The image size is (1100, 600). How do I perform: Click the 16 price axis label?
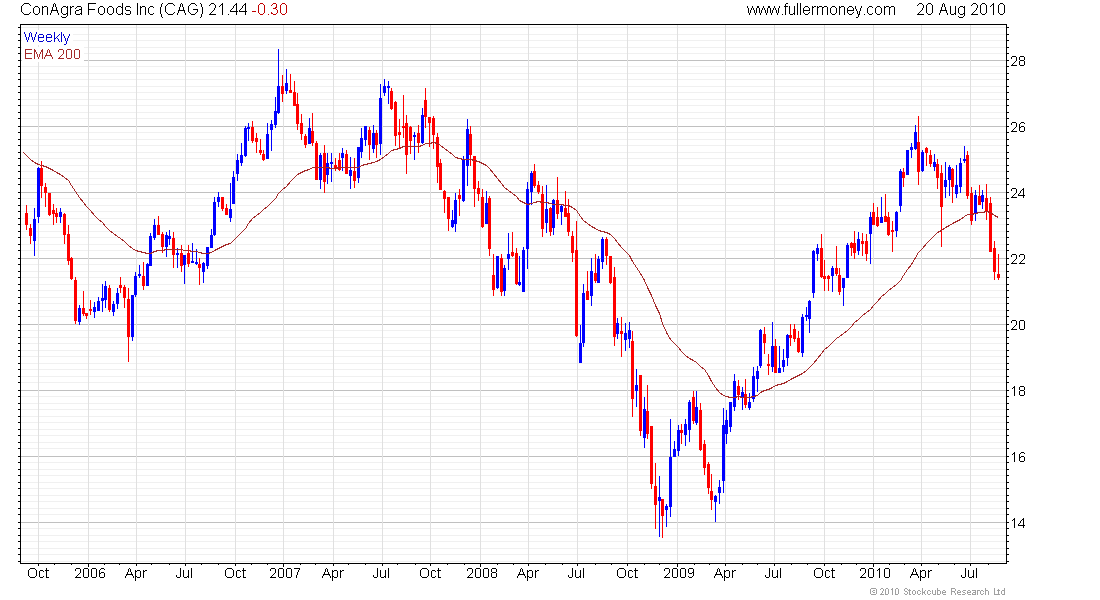pyautogui.click(x=1017, y=457)
